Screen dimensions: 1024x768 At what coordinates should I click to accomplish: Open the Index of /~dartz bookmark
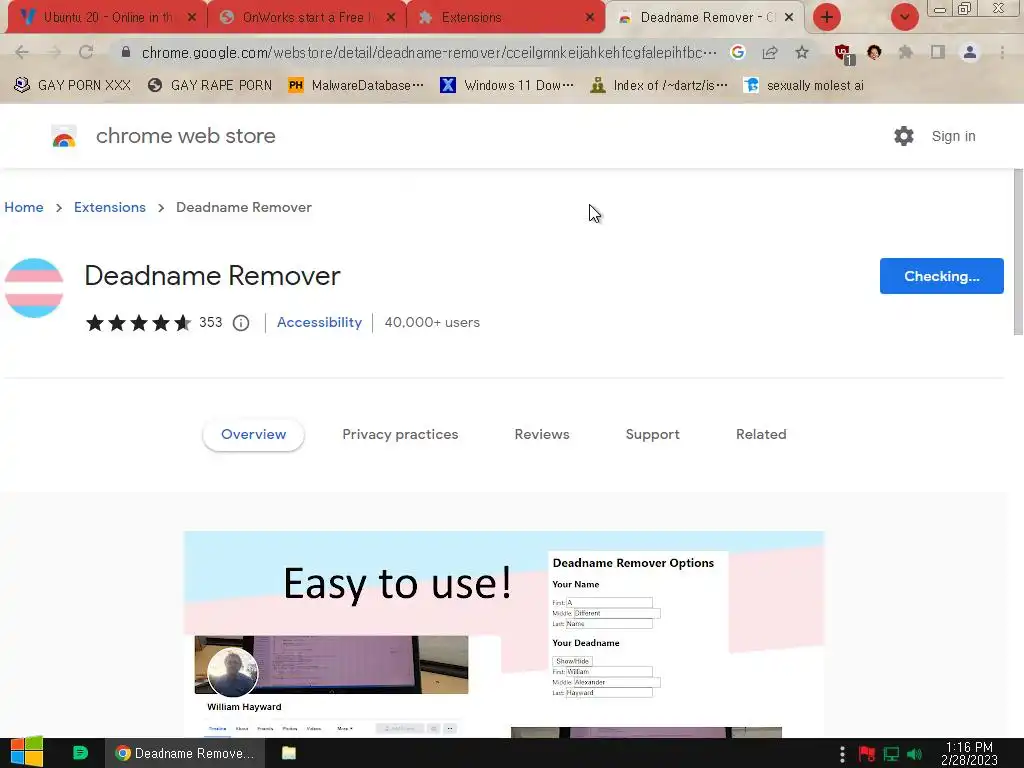(658, 86)
